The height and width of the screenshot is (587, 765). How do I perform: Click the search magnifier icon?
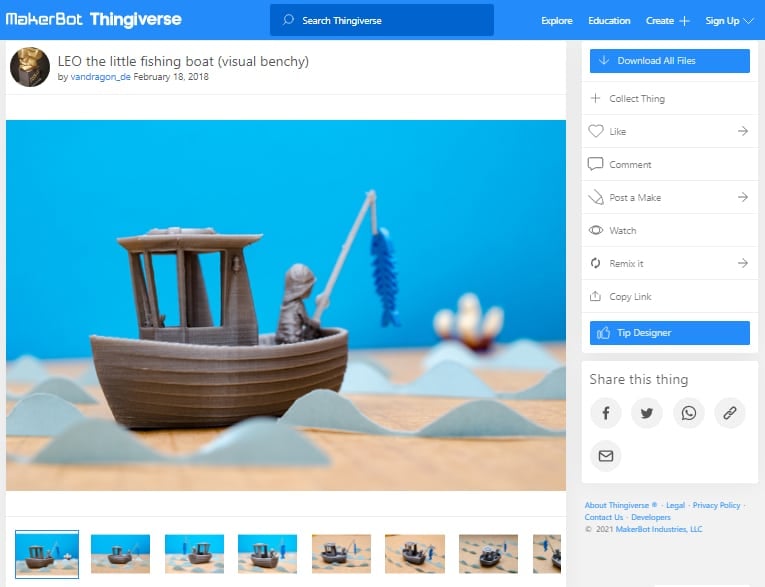click(x=288, y=20)
